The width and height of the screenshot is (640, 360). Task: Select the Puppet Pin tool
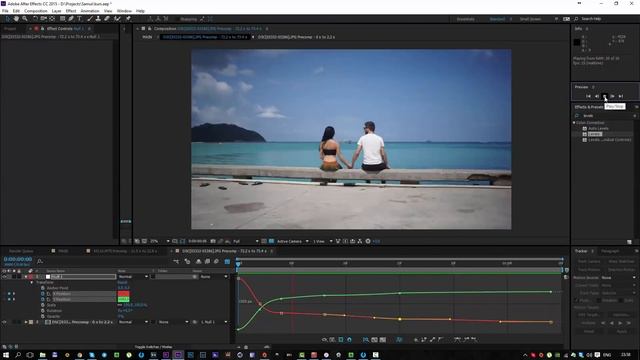[128, 19]
